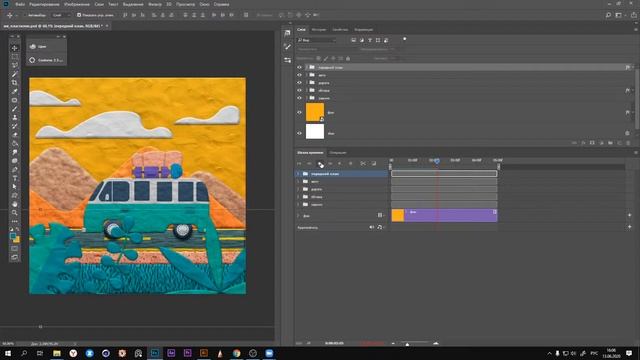The width and height of the screenshot is (640, 360).
Task: Open the 'Фильтр' menu
Action: click(x=155, y=4)
